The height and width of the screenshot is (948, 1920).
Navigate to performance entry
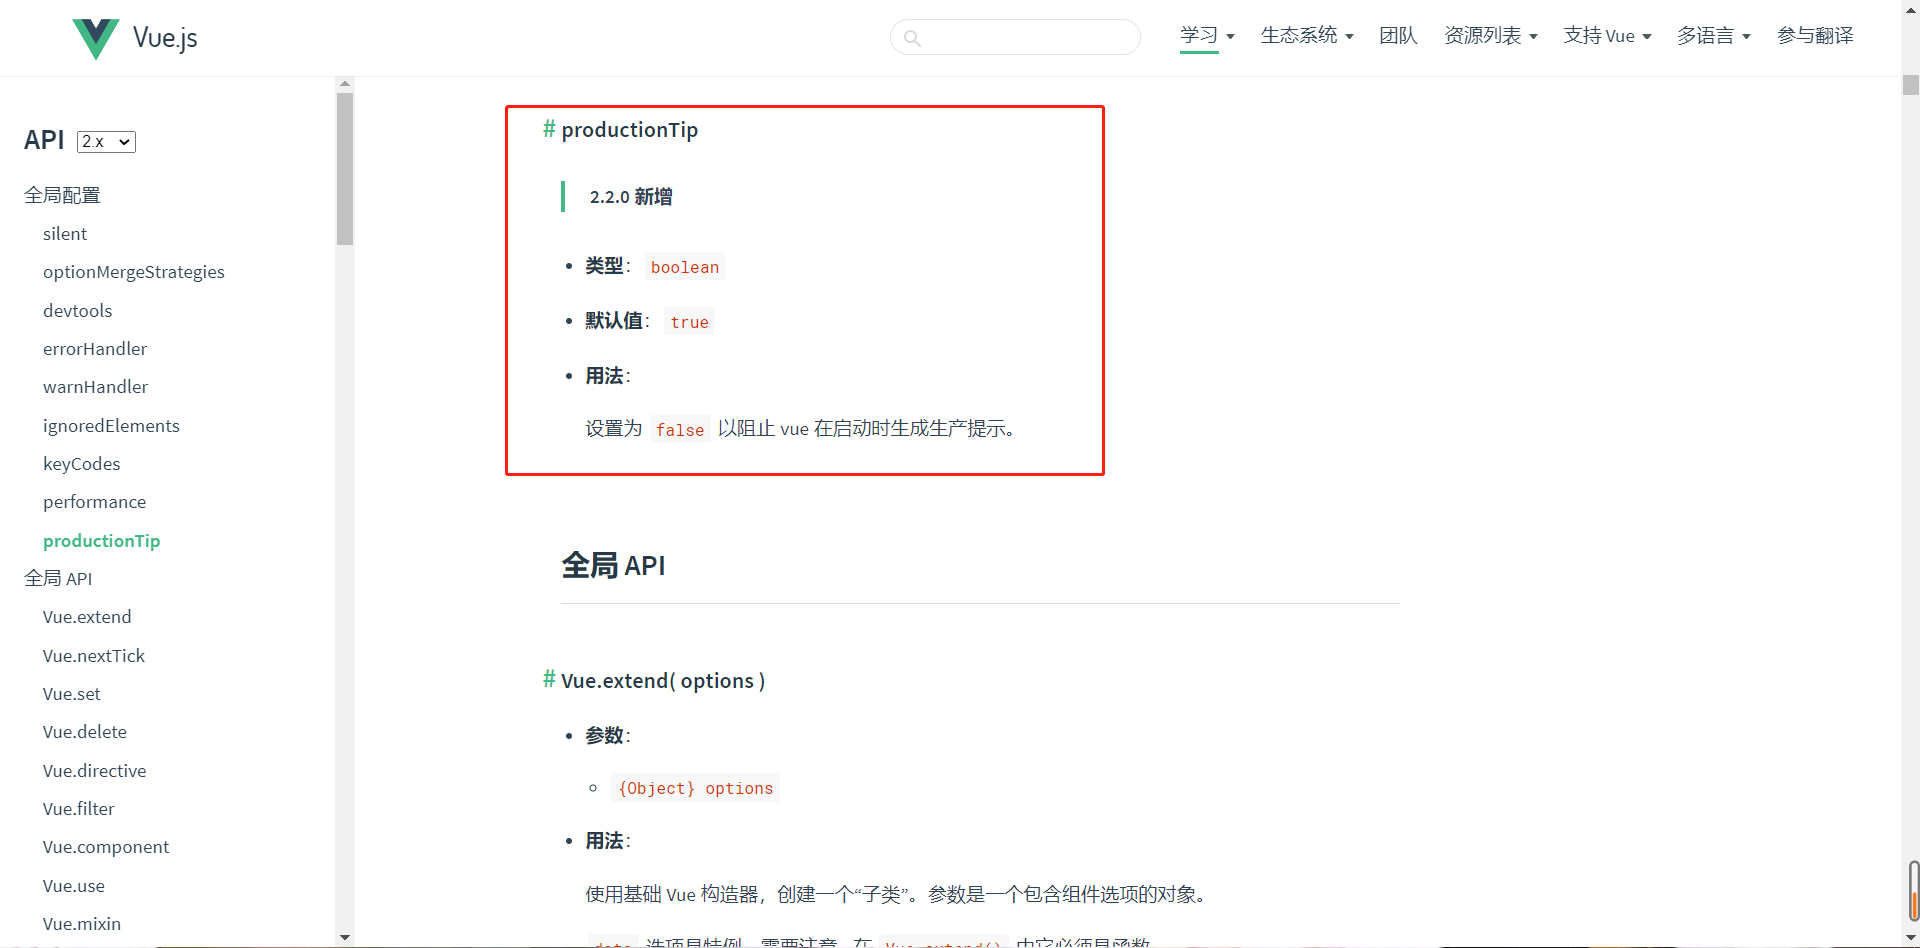click(x=95, y=502)
